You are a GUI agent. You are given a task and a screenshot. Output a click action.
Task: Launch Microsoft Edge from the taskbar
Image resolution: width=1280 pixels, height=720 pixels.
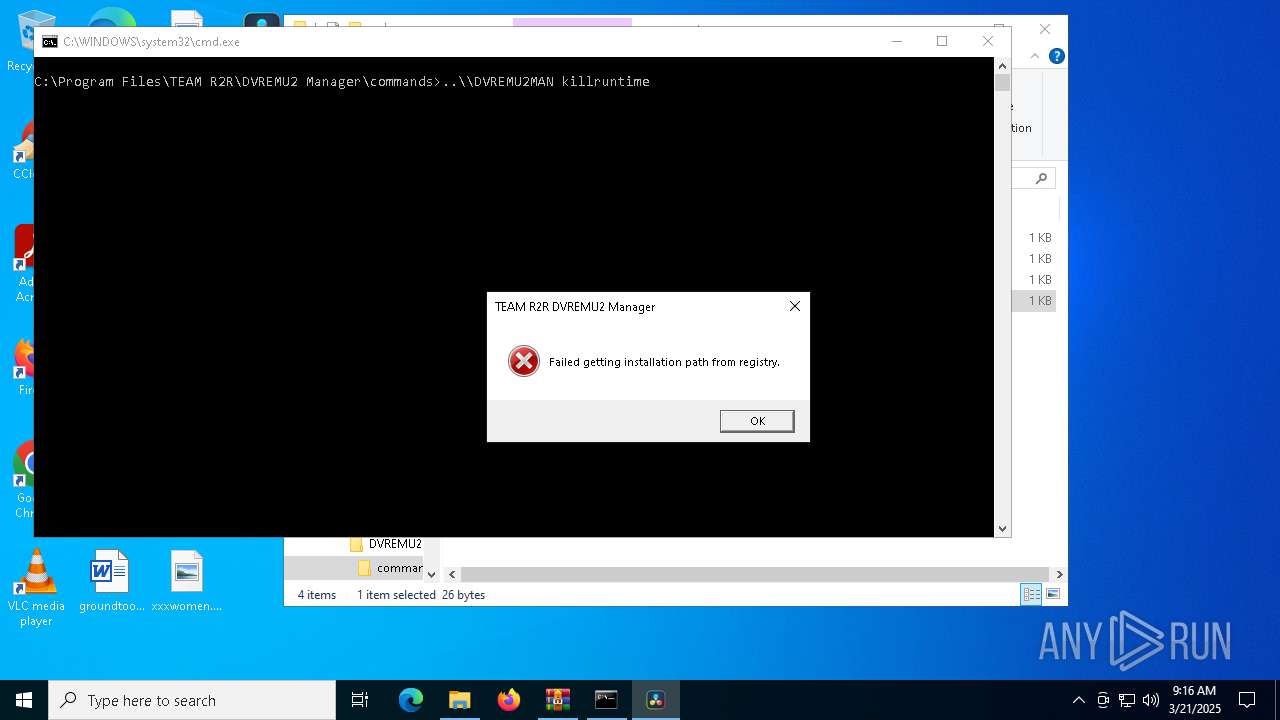coord(411,700)
